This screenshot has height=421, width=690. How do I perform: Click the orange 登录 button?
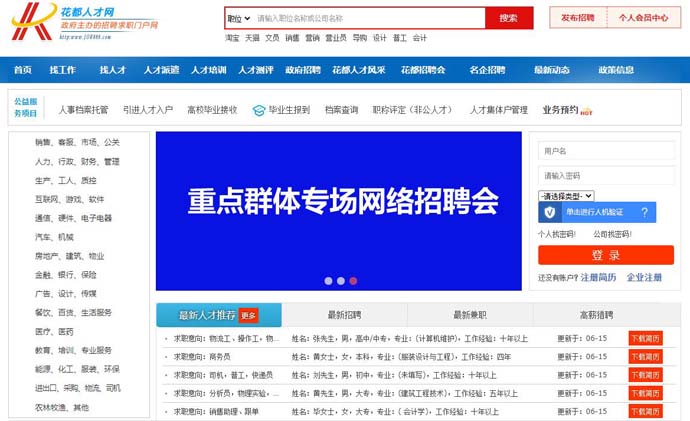click(x=606, y=255)
